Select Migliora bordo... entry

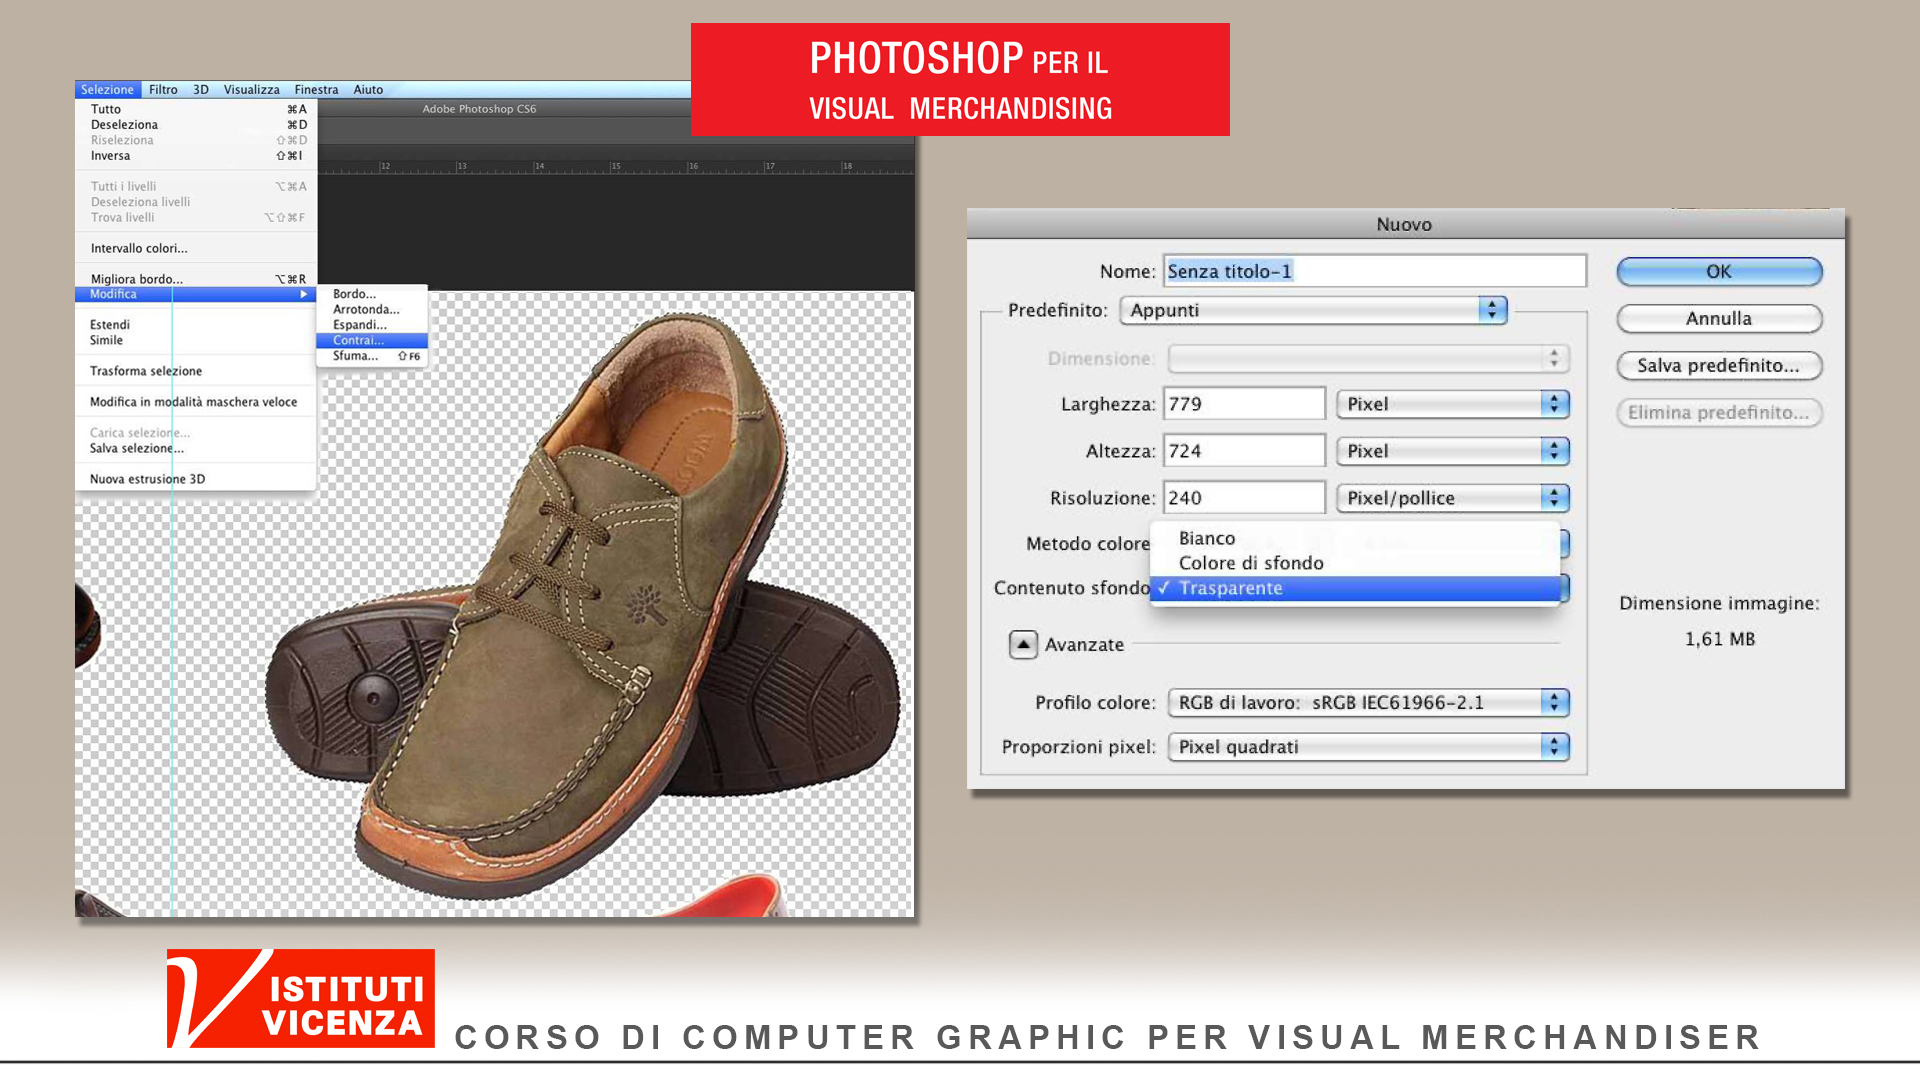[196, 279]
